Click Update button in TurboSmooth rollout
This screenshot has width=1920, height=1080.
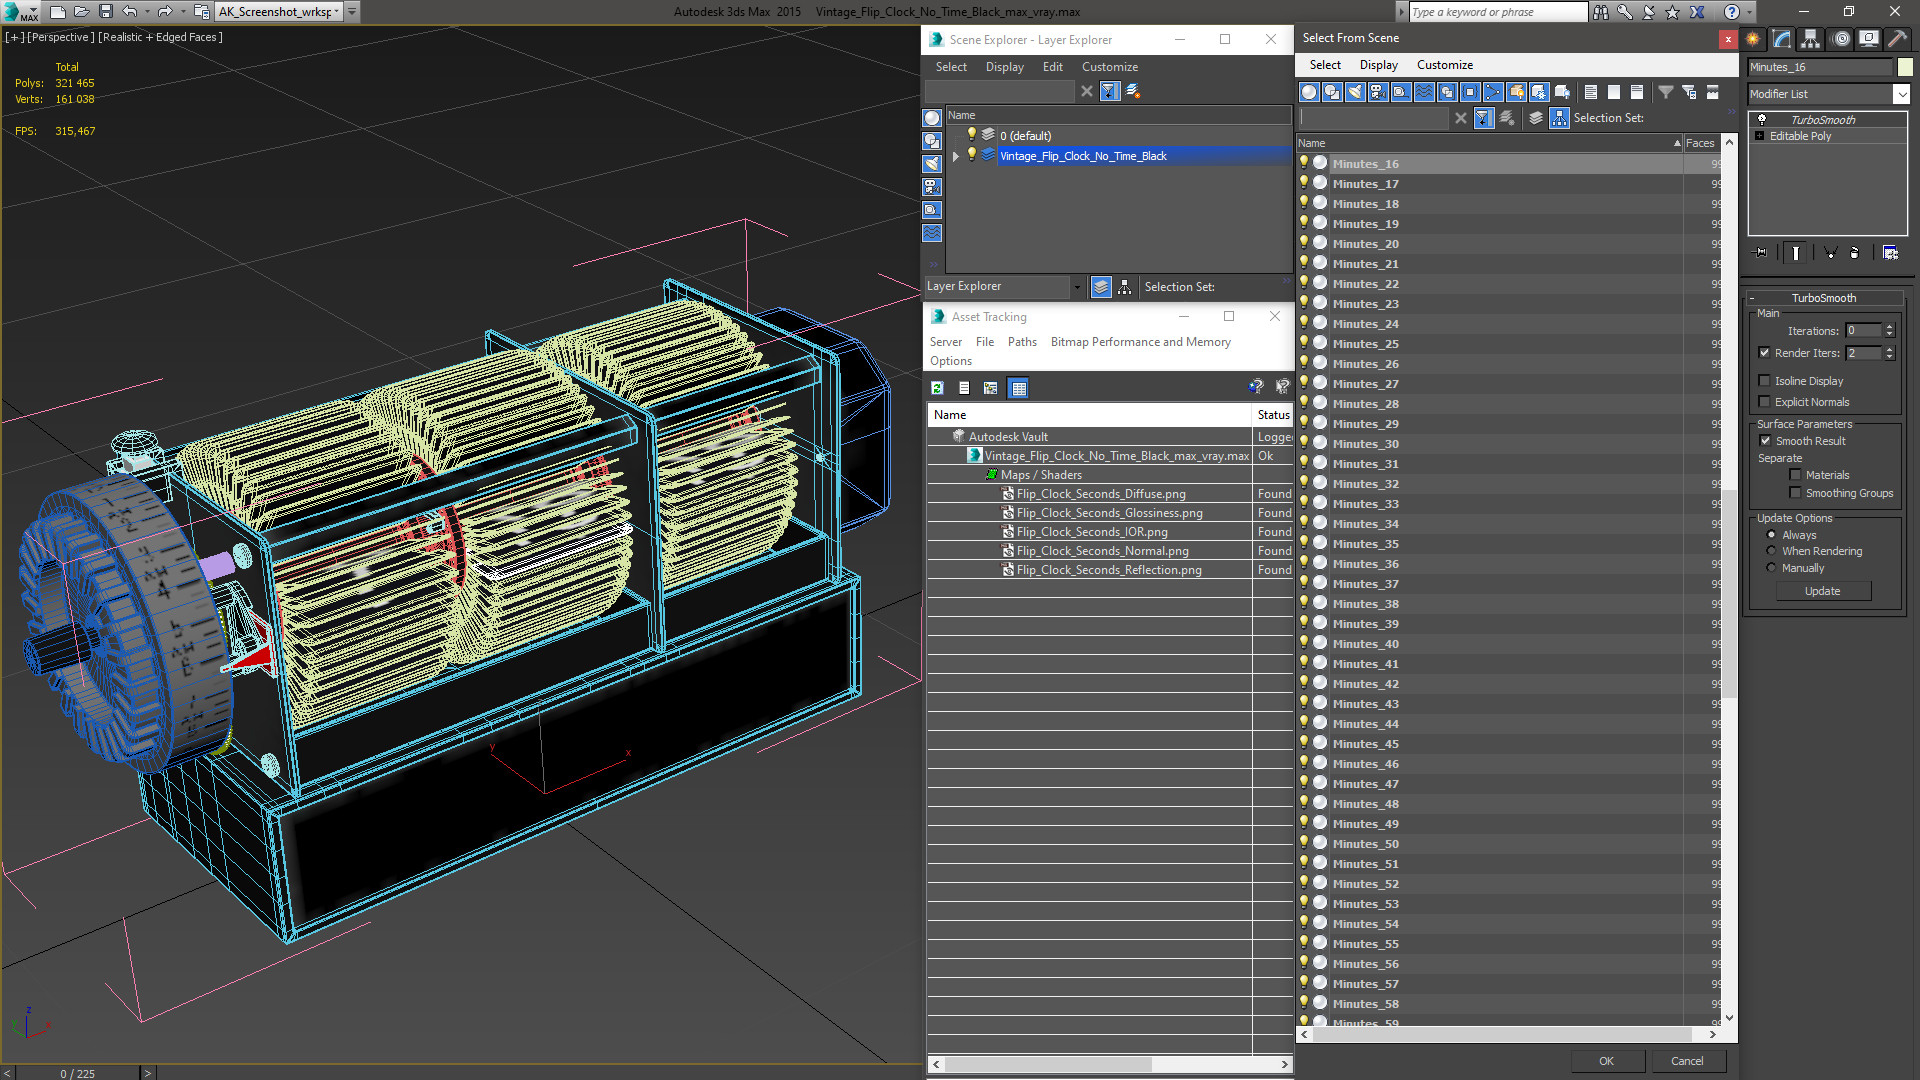tap(1822, 591)
